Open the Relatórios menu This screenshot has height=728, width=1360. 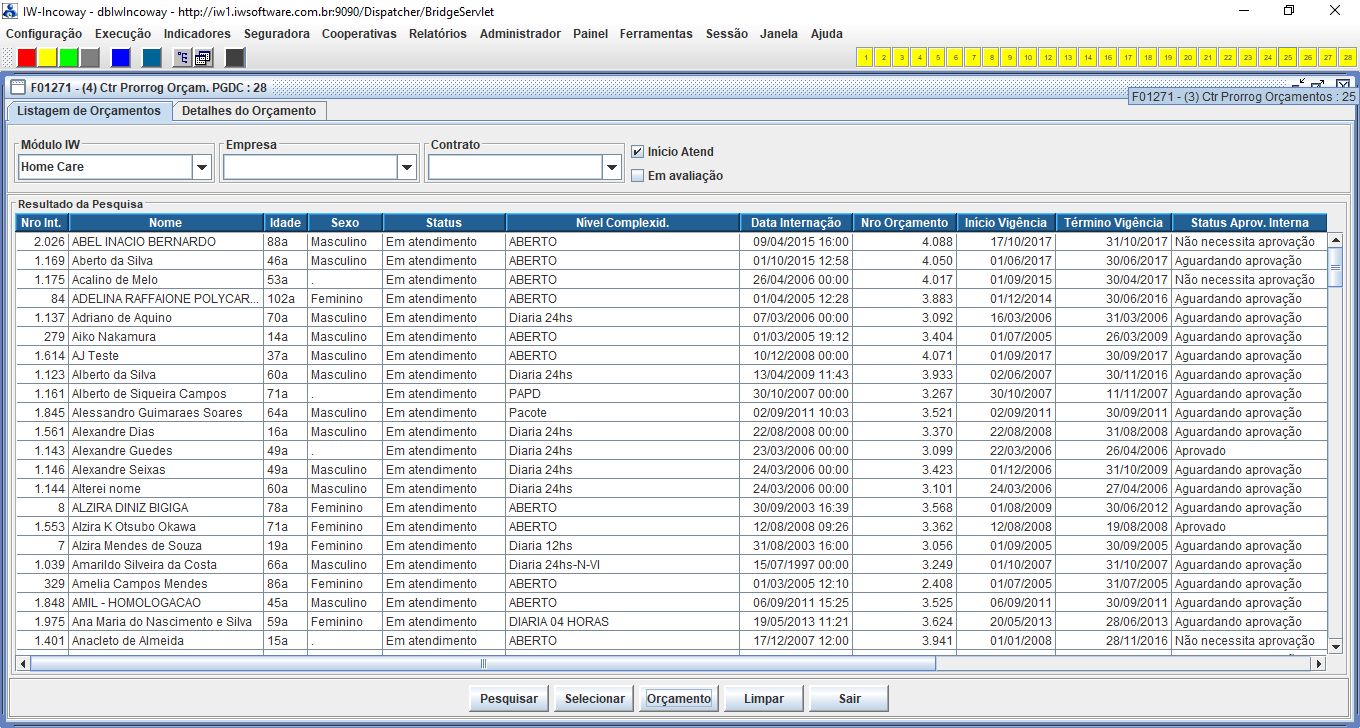point(437,34)
